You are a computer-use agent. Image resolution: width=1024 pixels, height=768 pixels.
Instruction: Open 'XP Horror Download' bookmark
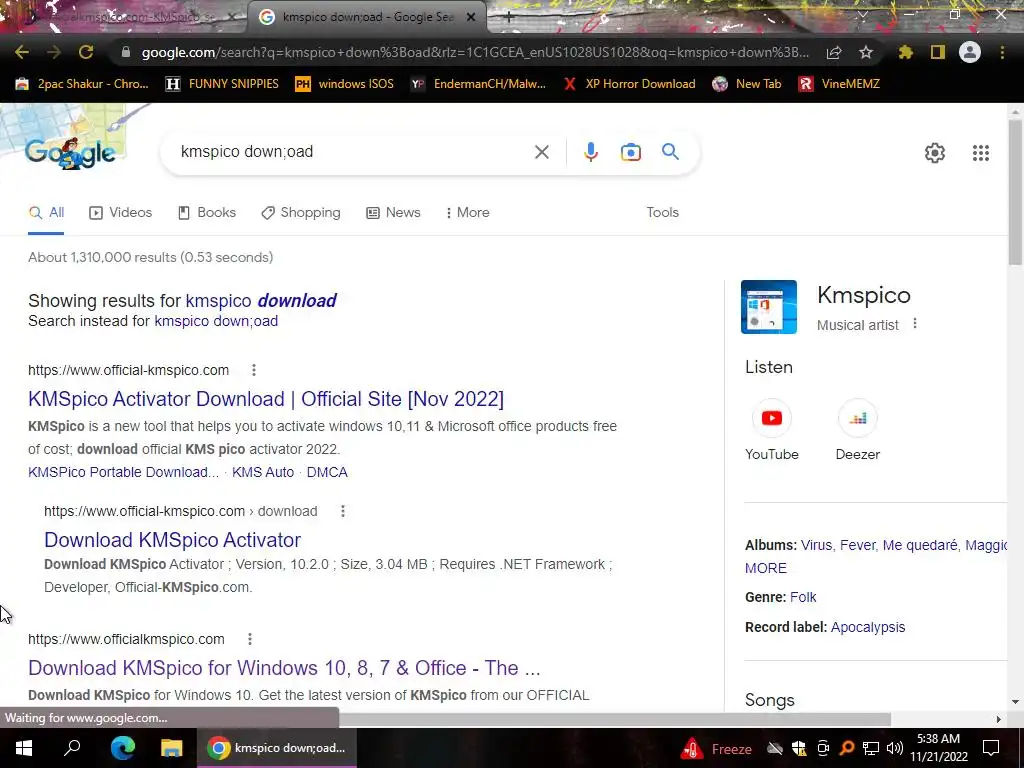[630, 84]
